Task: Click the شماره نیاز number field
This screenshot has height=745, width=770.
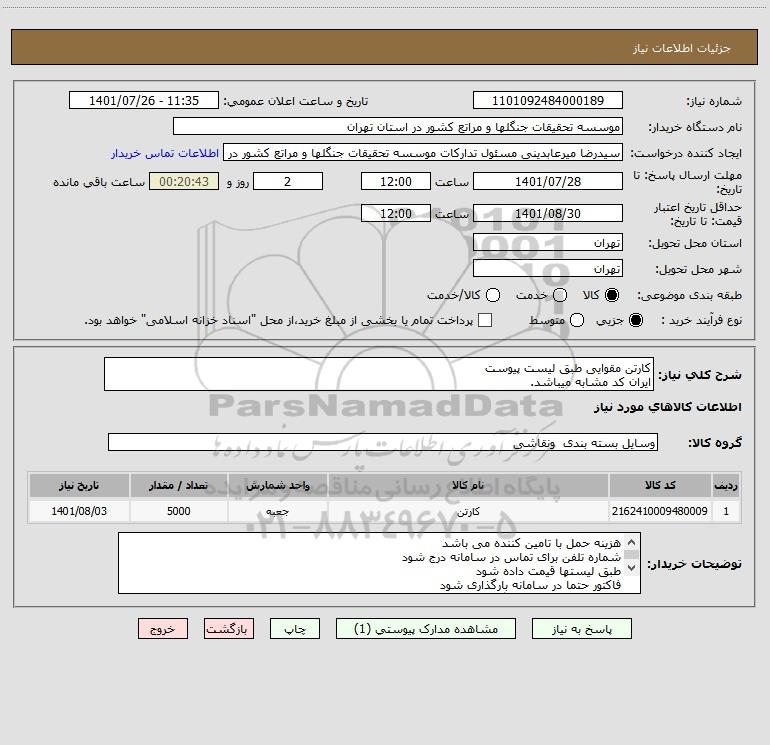Action: point(548,100)
